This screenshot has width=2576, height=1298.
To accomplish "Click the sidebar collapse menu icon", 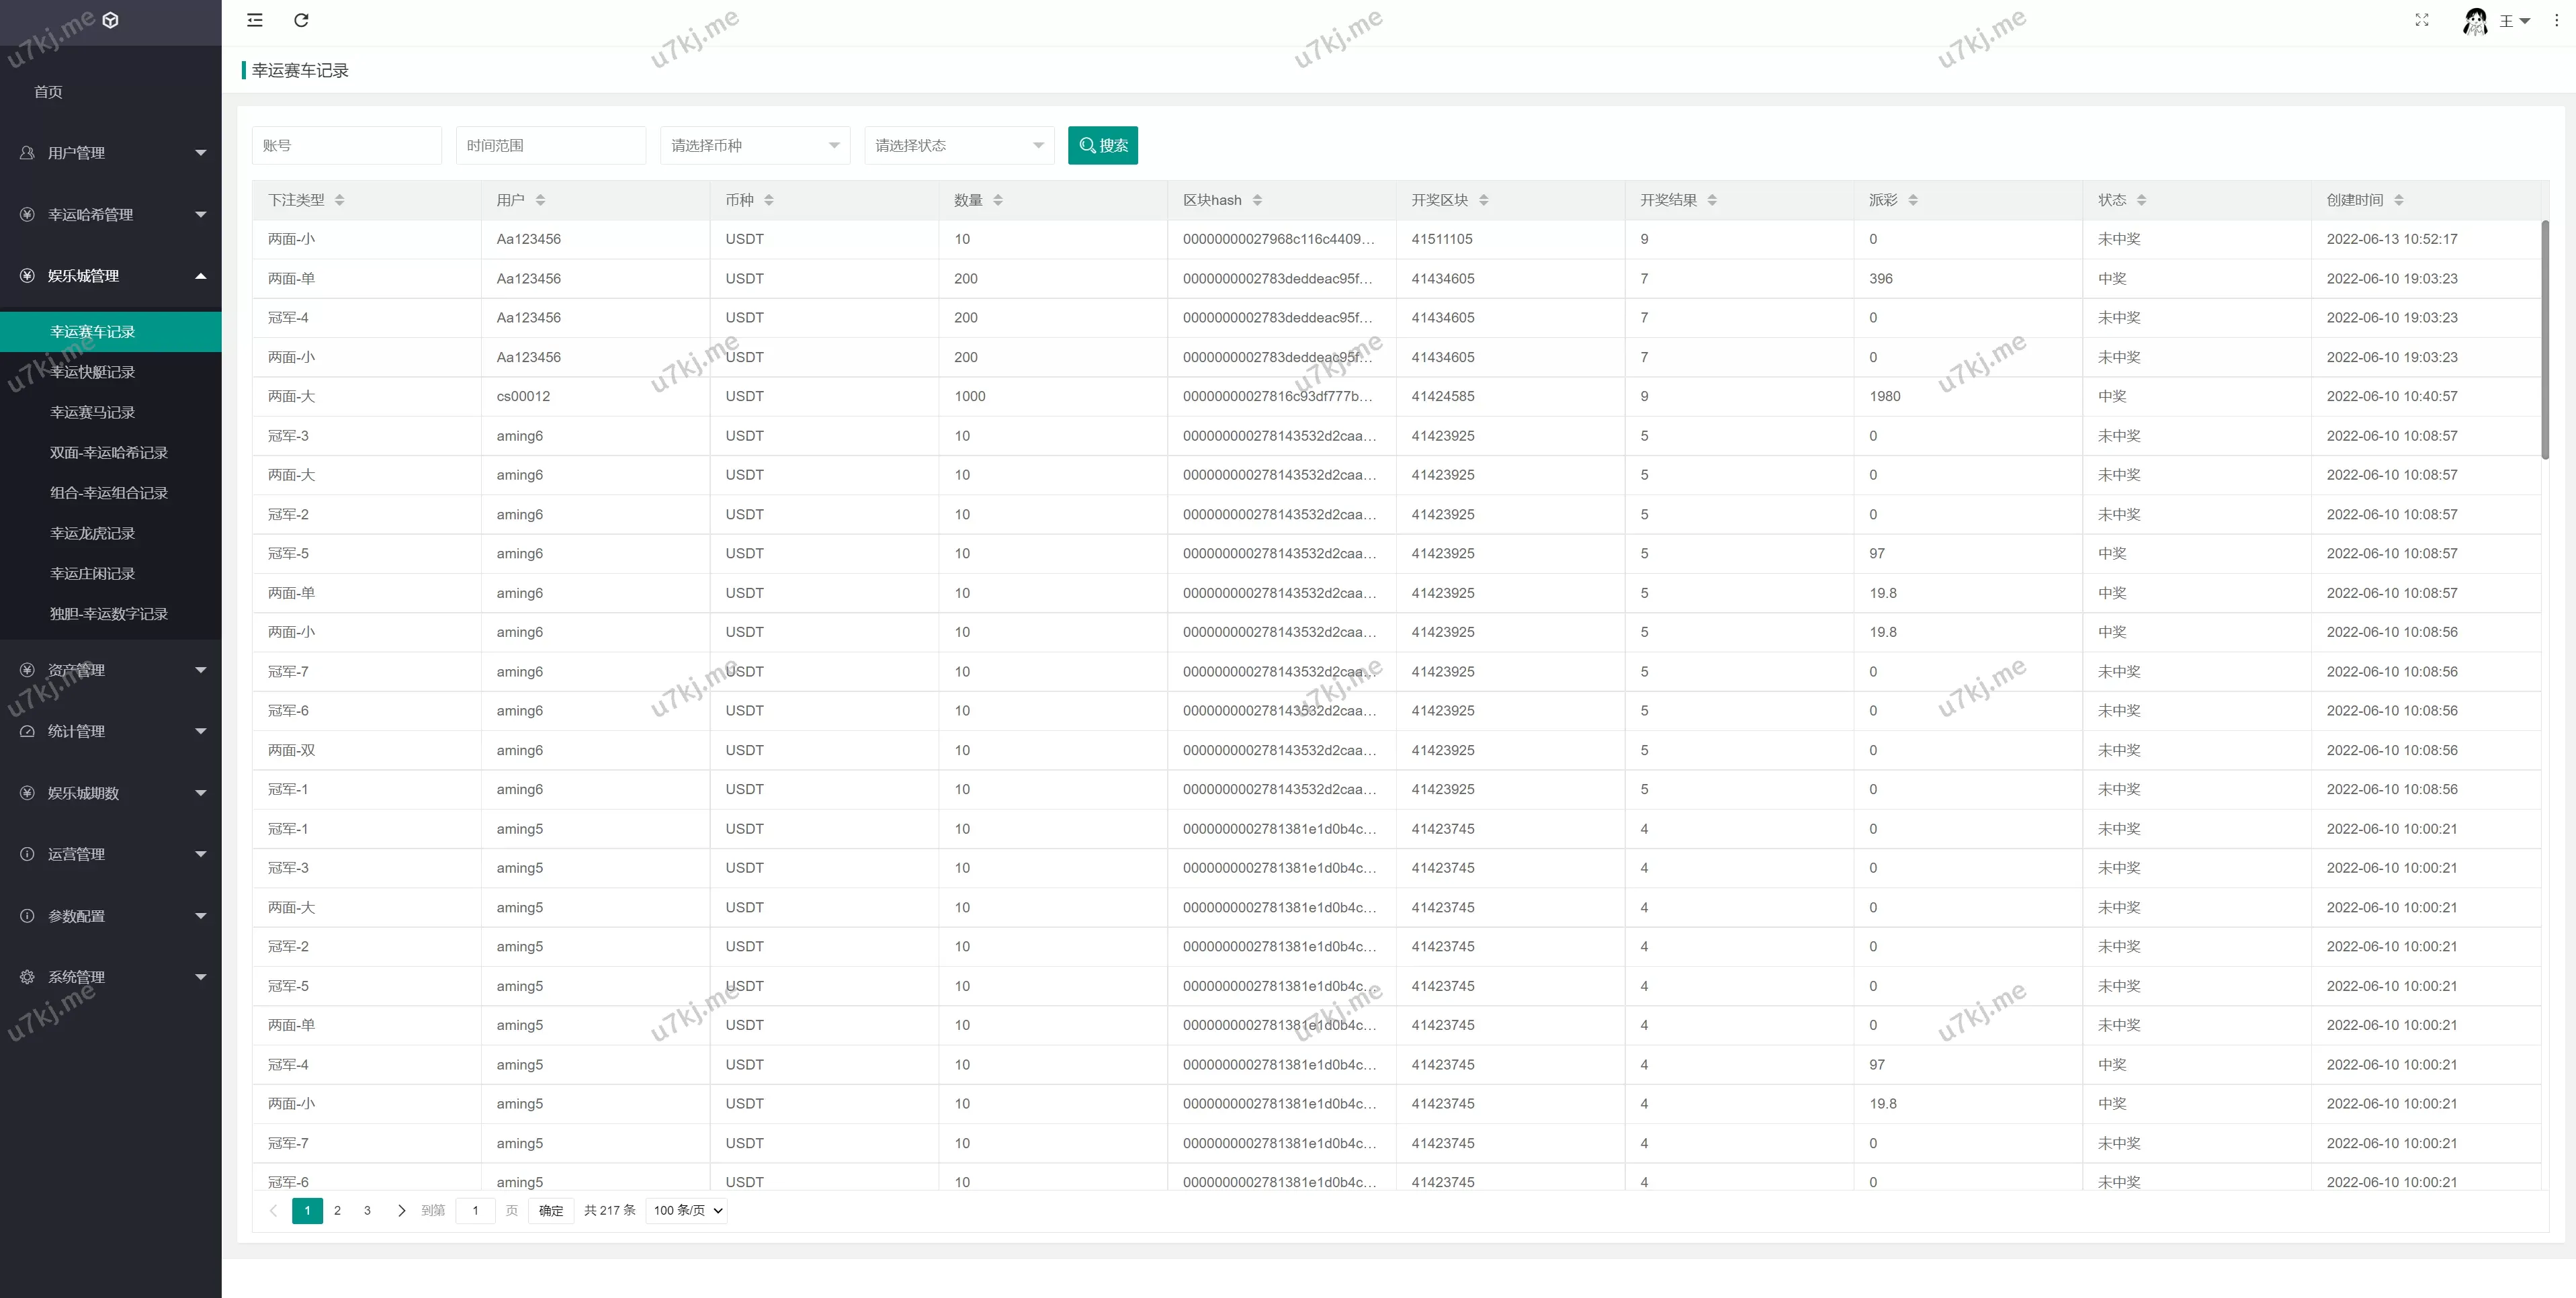I will tap(255, 20).
